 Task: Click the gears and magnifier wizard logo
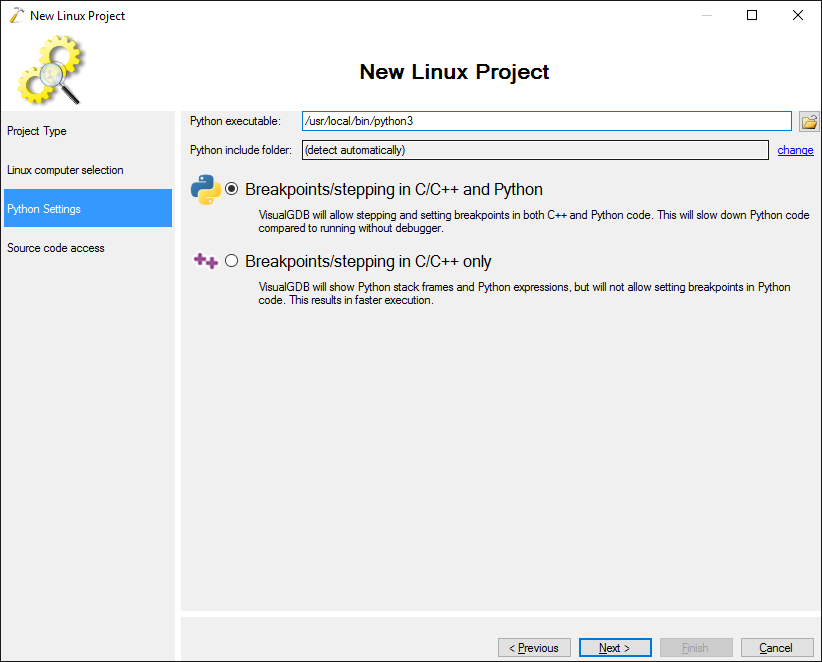click(50, 70)
